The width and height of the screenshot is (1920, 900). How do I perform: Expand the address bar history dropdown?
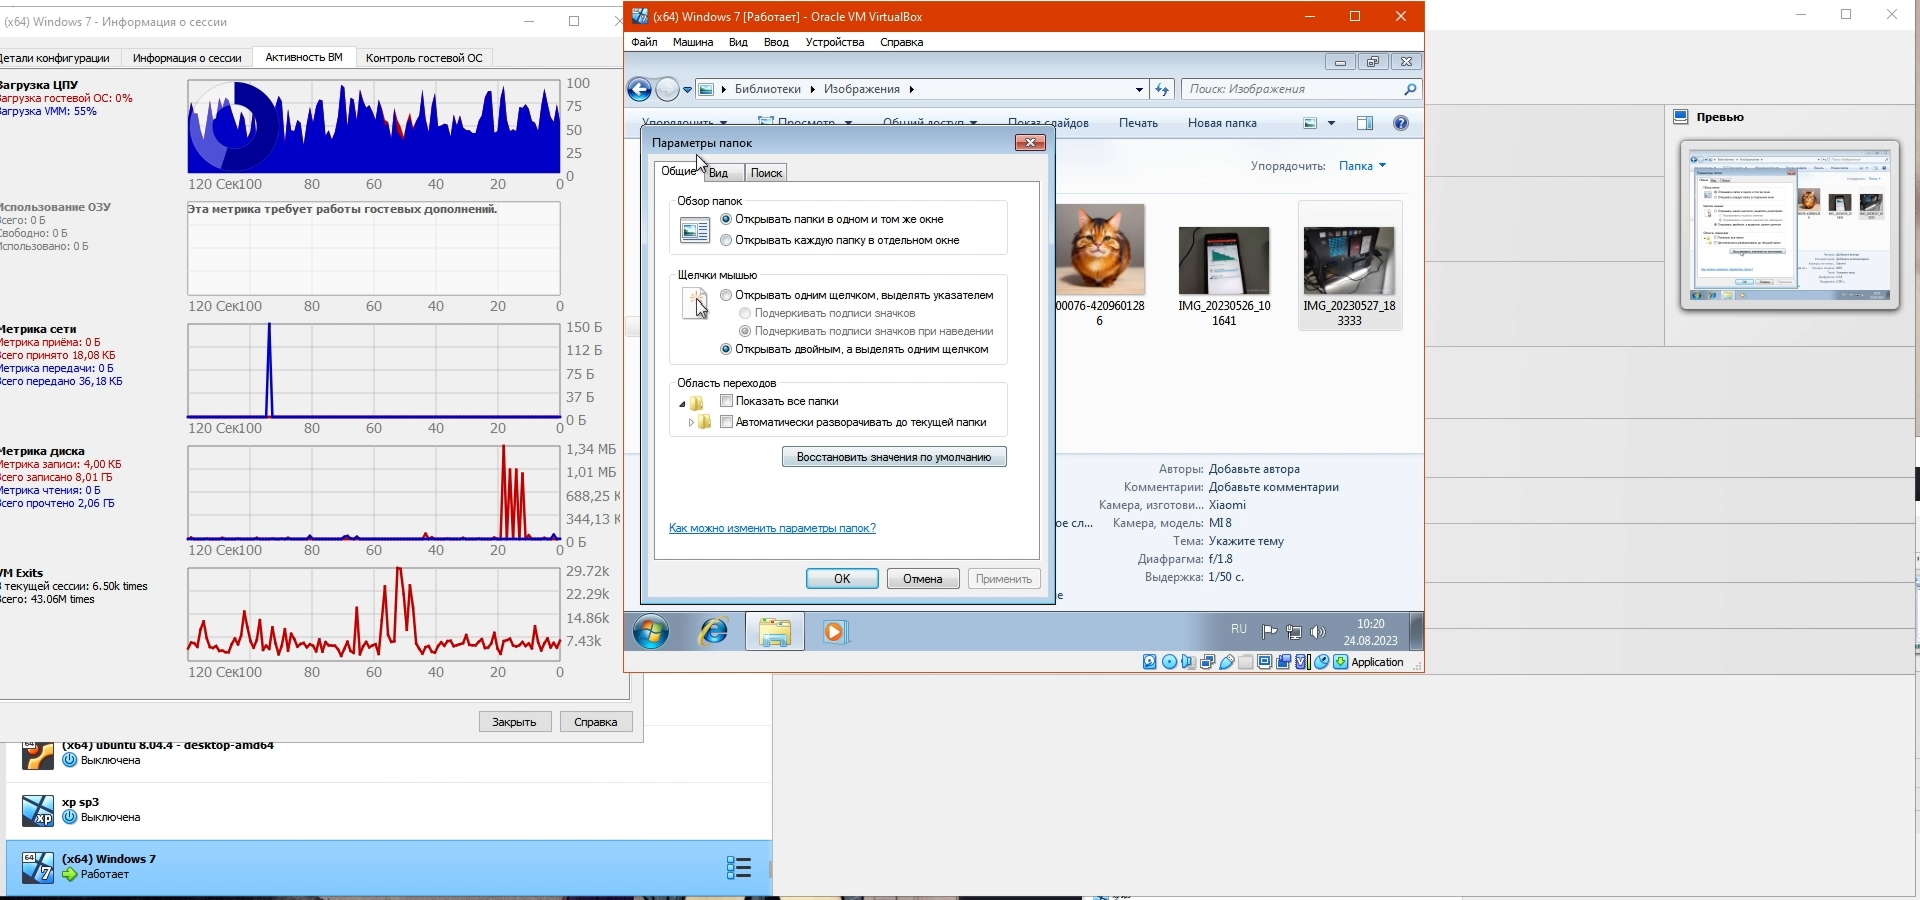click(x=1139, y=89)
